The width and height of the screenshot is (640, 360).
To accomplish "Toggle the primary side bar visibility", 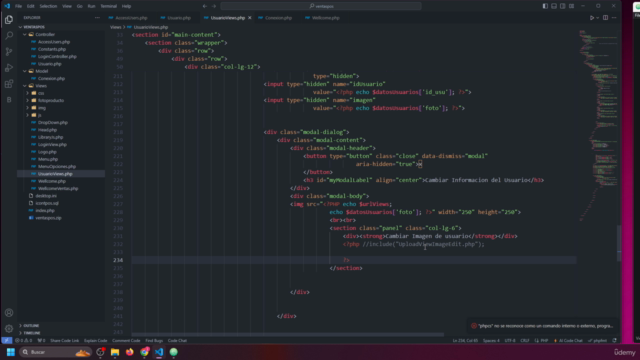I will click(x=545, y=6).
